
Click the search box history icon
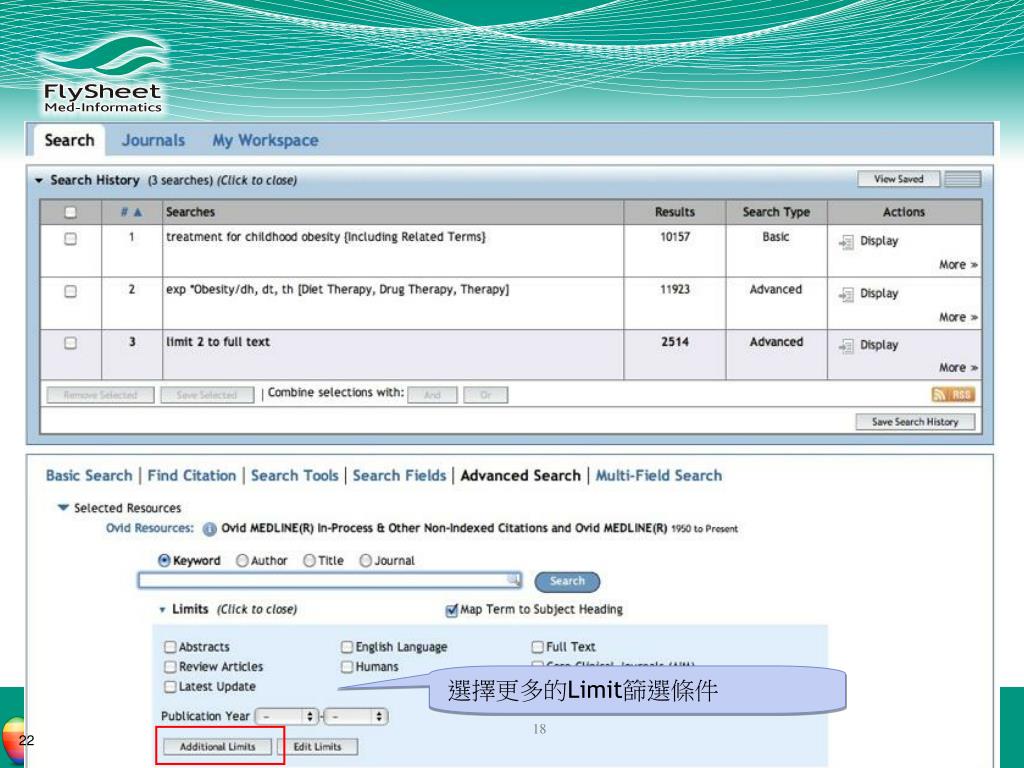click(x=514, y=579)
